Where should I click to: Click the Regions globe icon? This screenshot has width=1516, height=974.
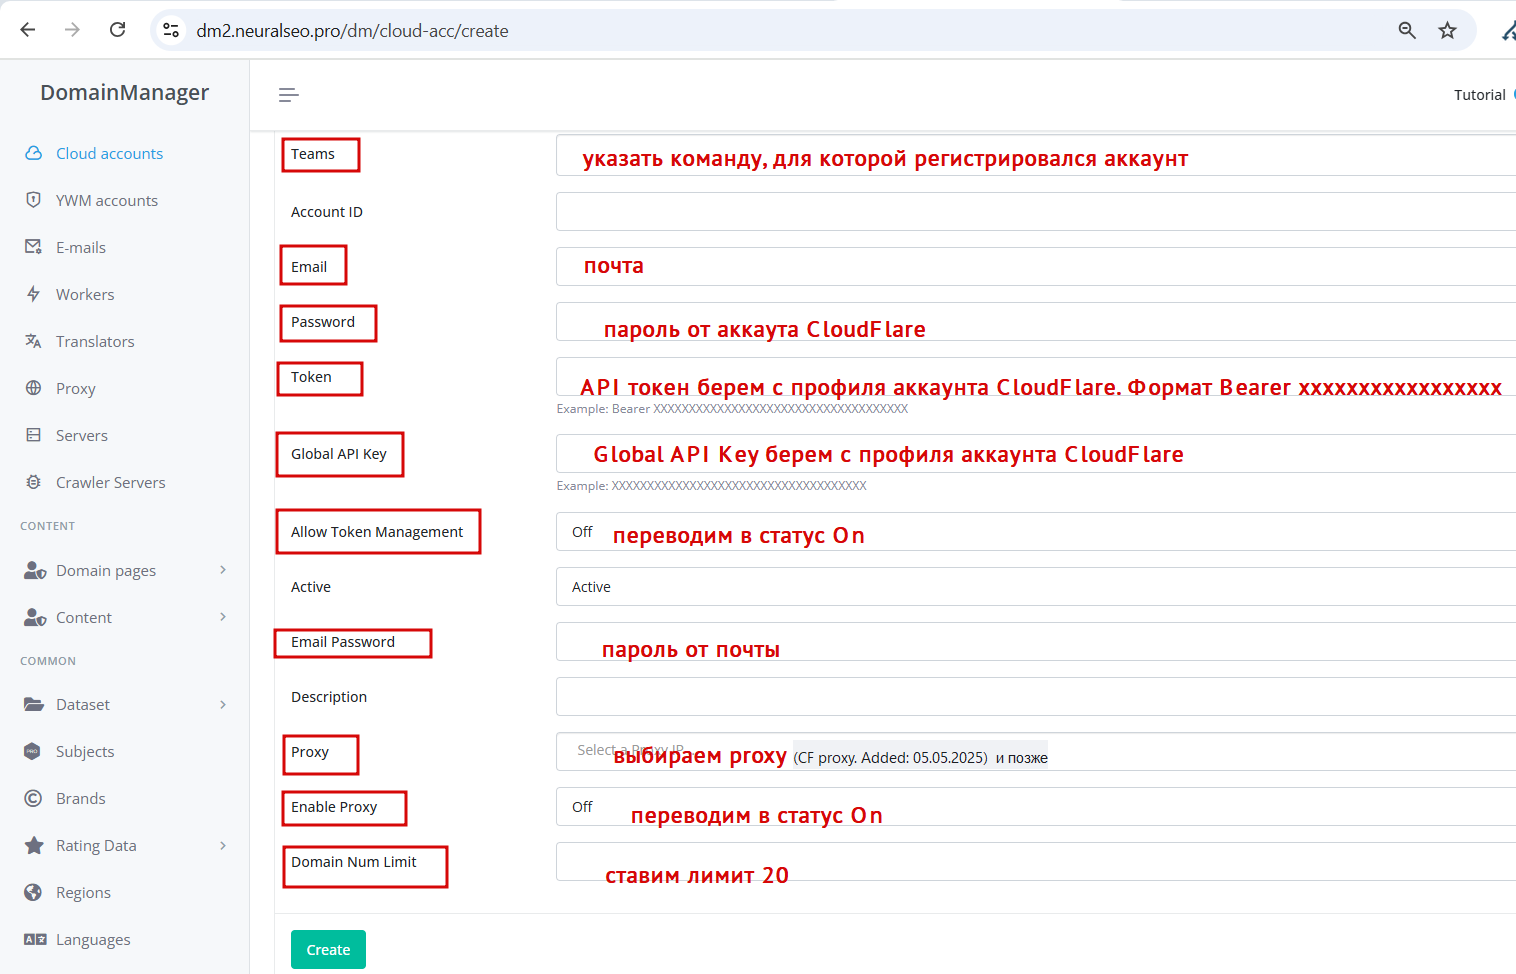[x=33, y=892]
